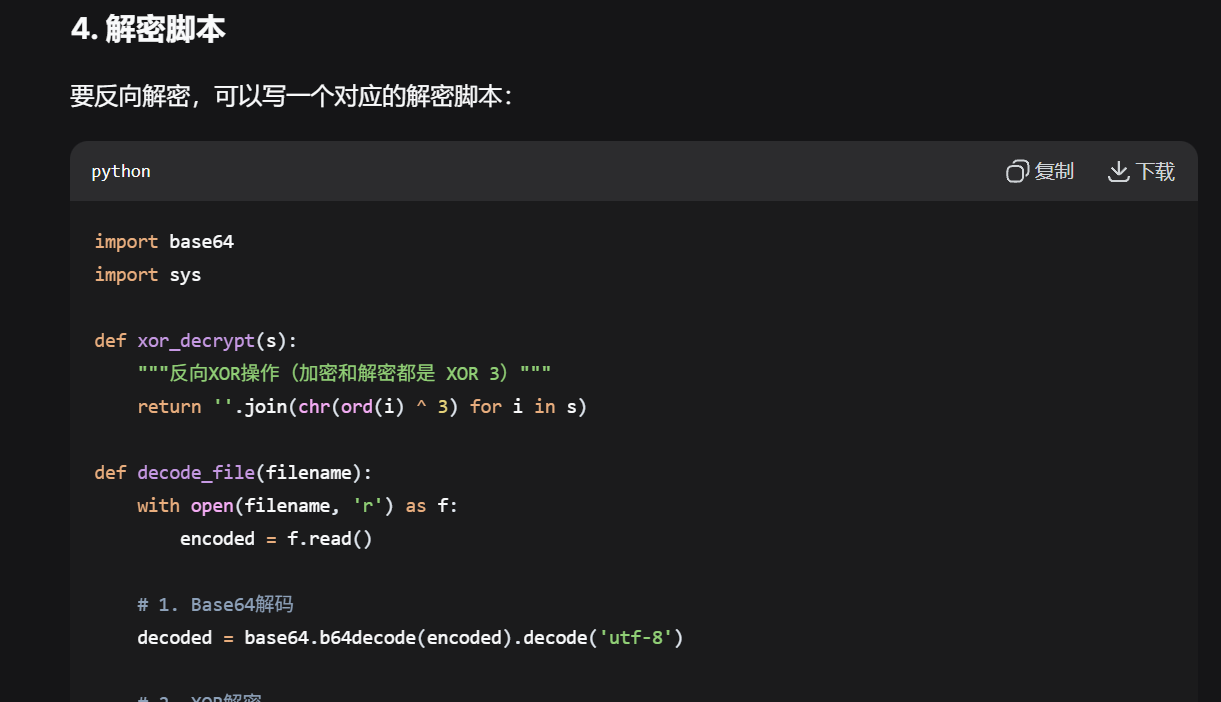Click the f.read() call
Image resolution: width=1221 pixels, height=702 pixels.
(x=330, y=538)
